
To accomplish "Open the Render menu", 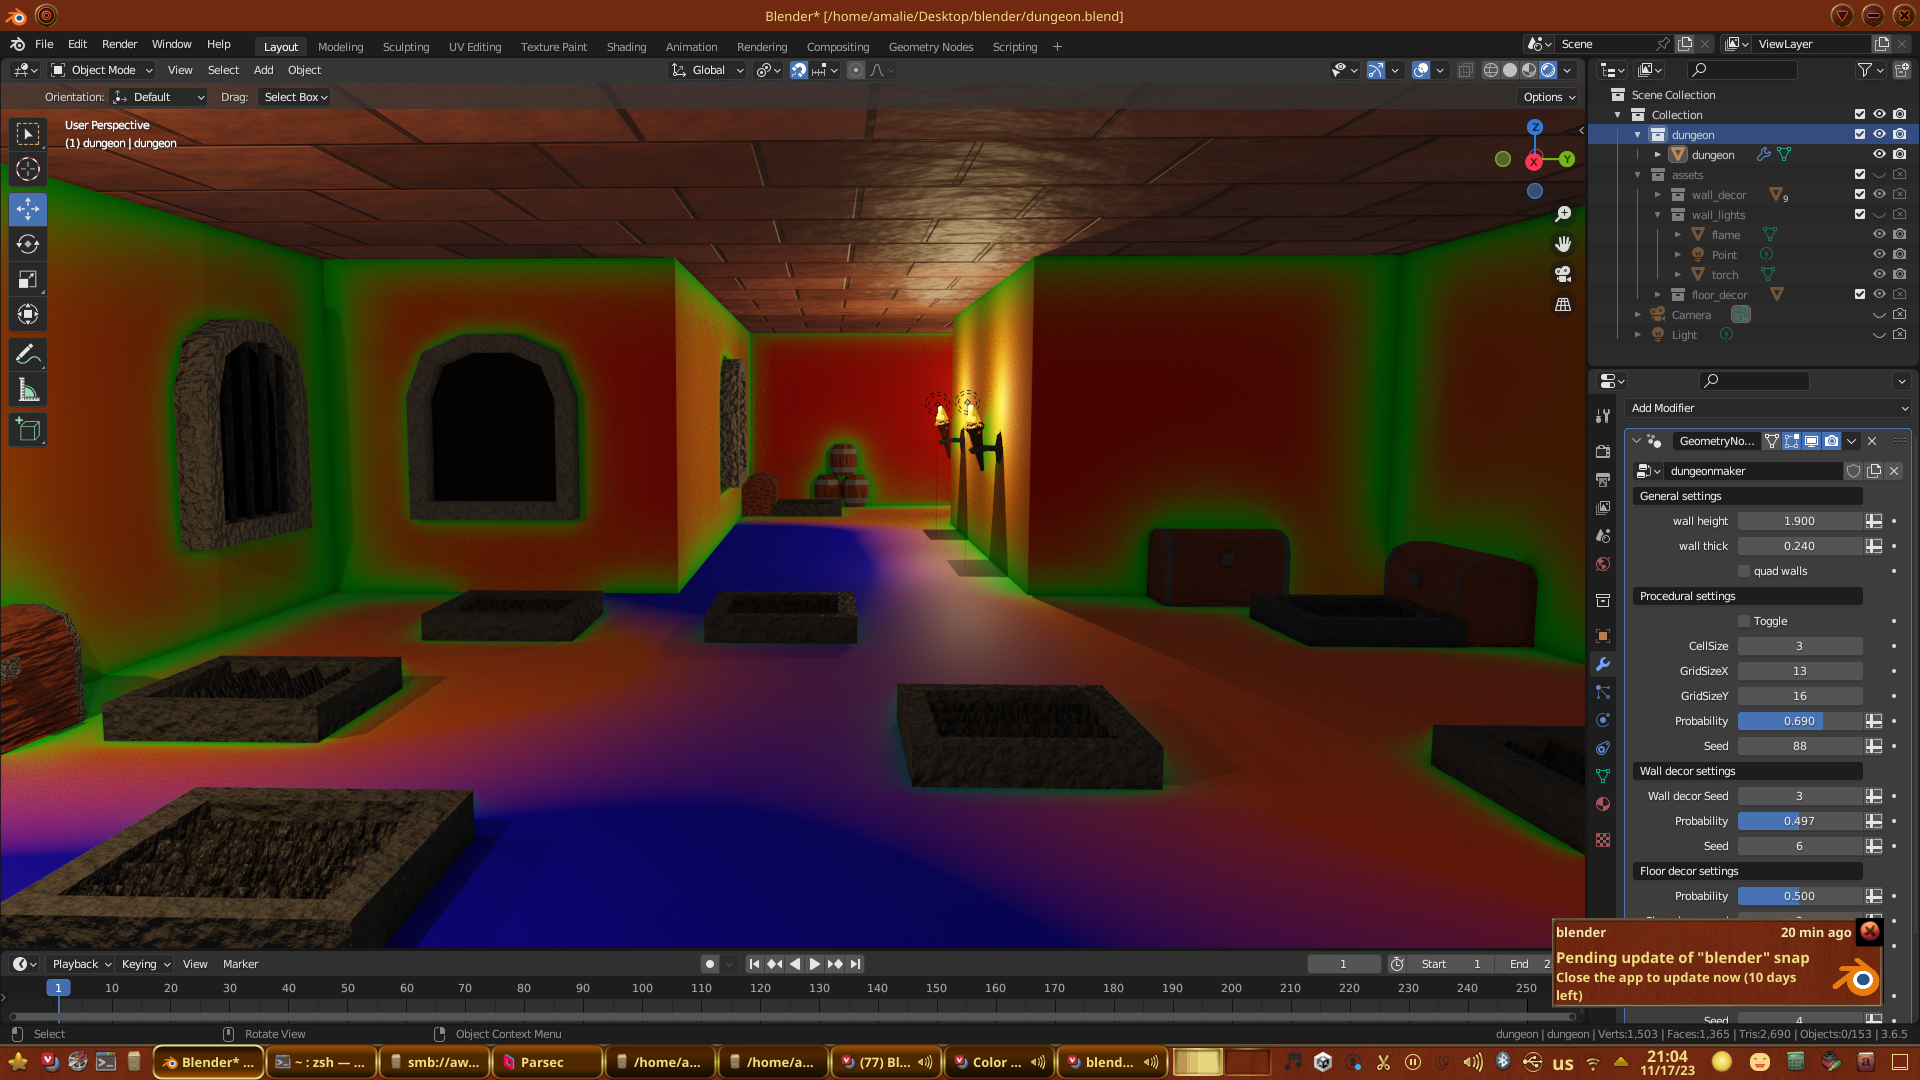I will [119, 44].
